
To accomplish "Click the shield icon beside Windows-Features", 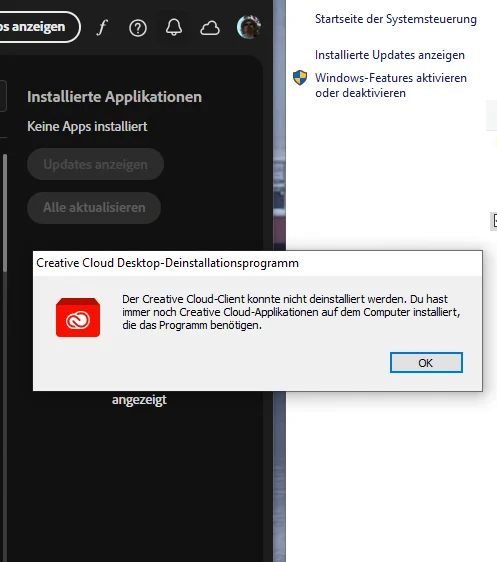I will pyautogui.click(x=300, y=77).
